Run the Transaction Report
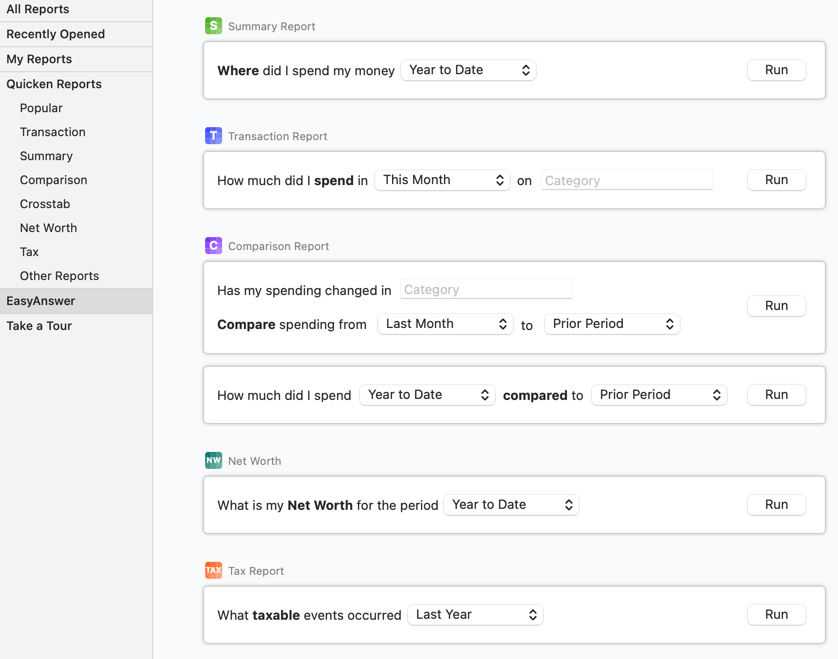This screenshot has width=838, height=659. pos(776,179)
